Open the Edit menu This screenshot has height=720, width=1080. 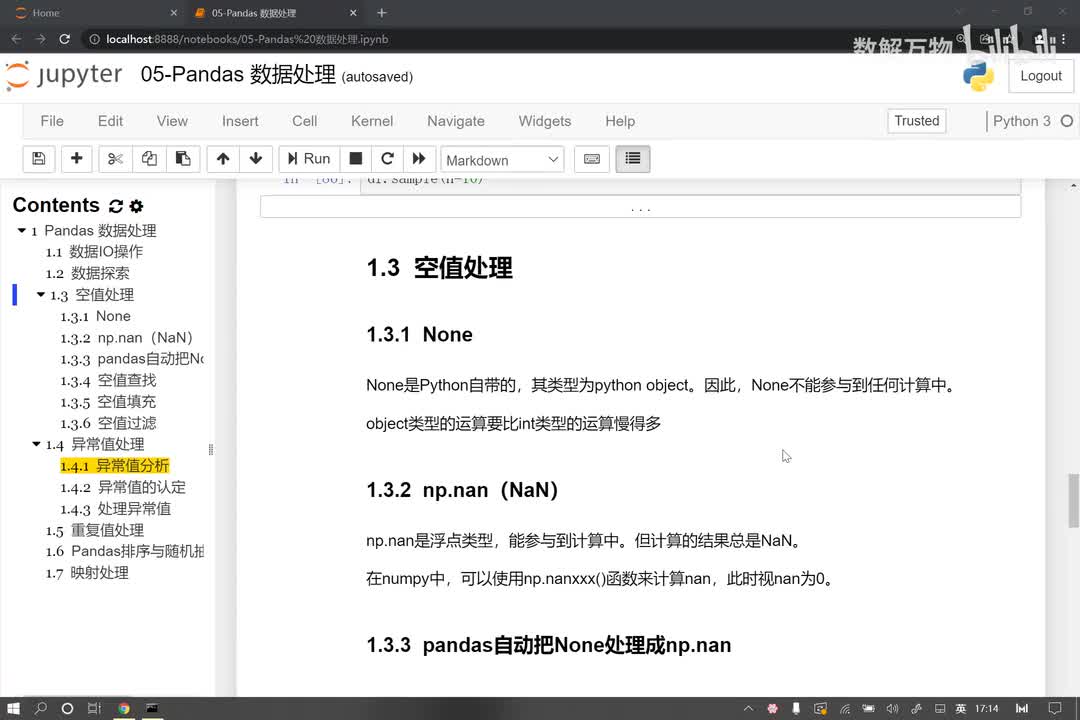(x=110, y=121)
